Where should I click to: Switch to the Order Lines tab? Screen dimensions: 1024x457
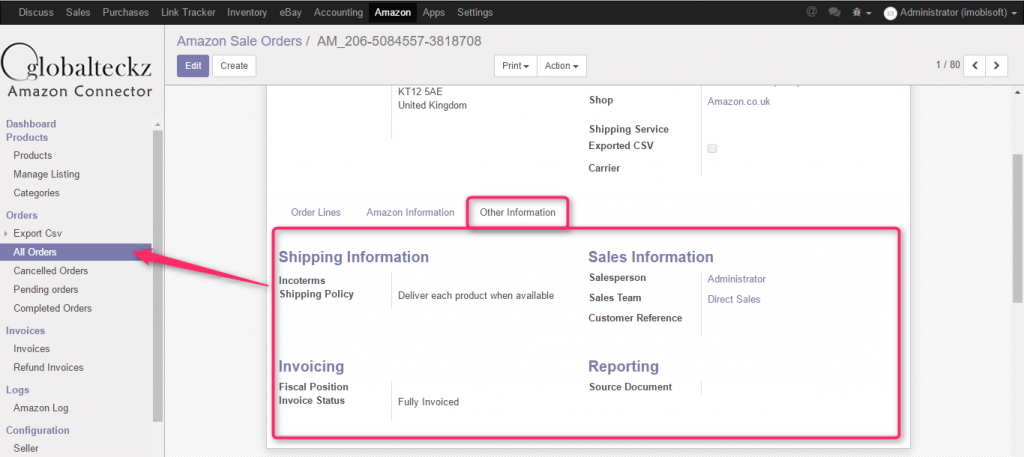315,212
